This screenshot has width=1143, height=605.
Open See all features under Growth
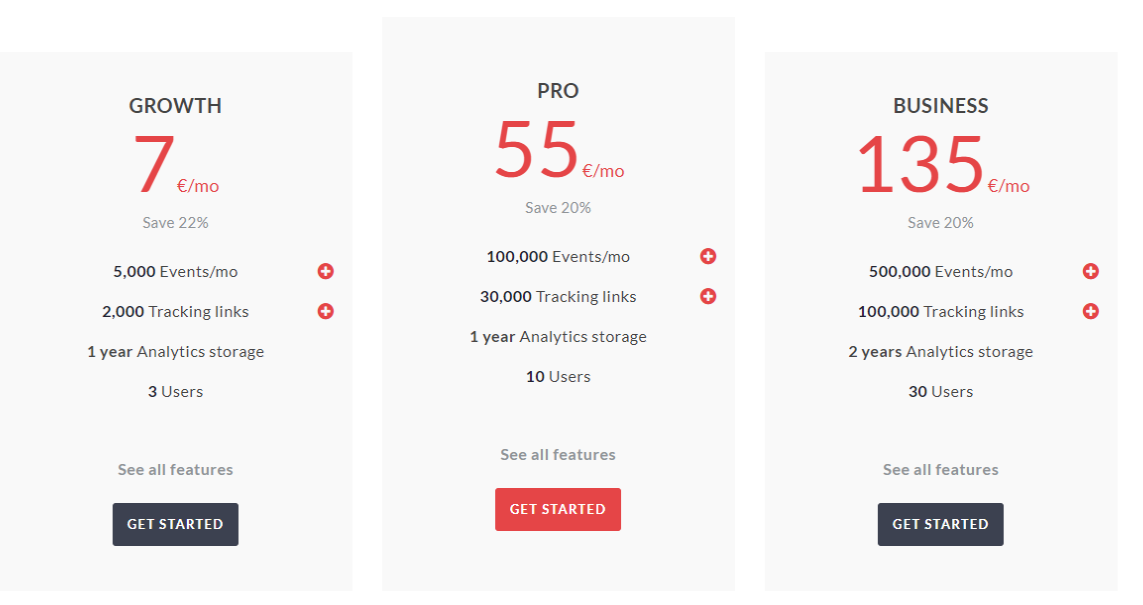tap(175, 470)
